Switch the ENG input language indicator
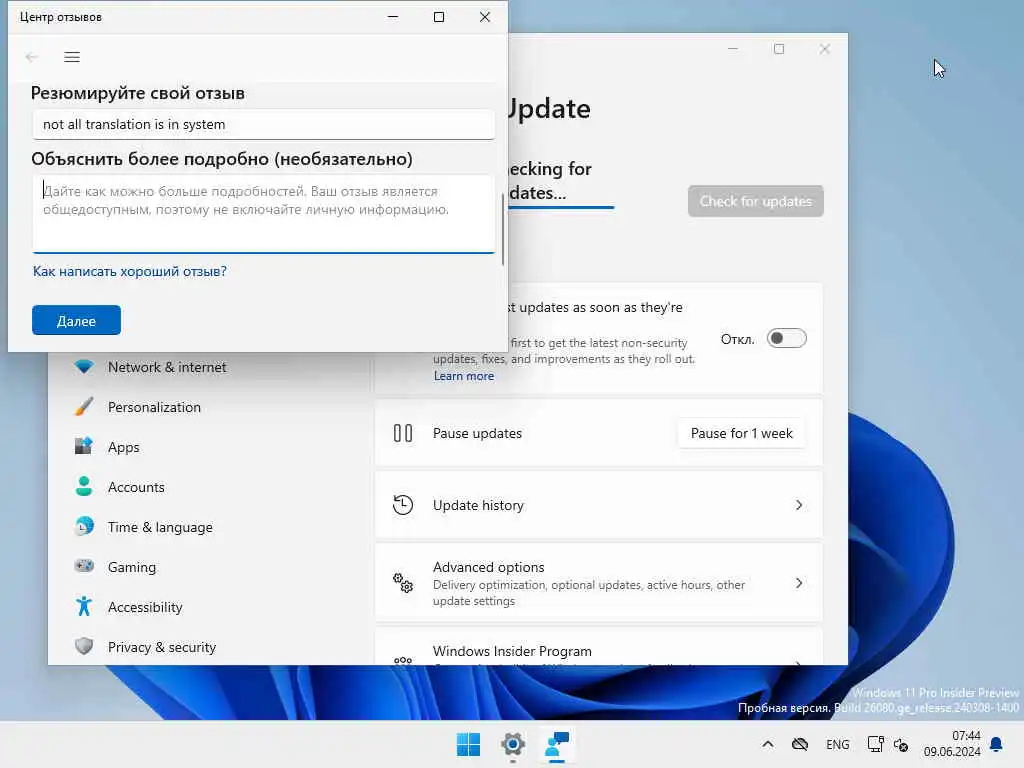This screenshot has width=1024, height=768. click(837, 744)
